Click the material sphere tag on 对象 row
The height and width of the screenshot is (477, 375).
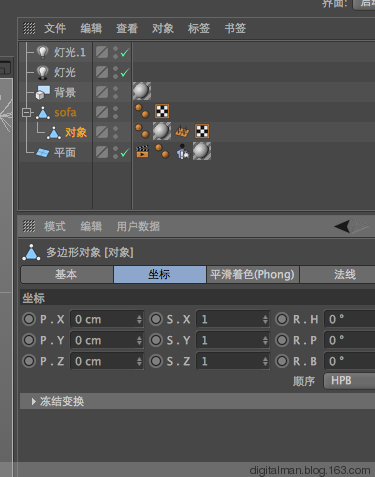point(162,131)
